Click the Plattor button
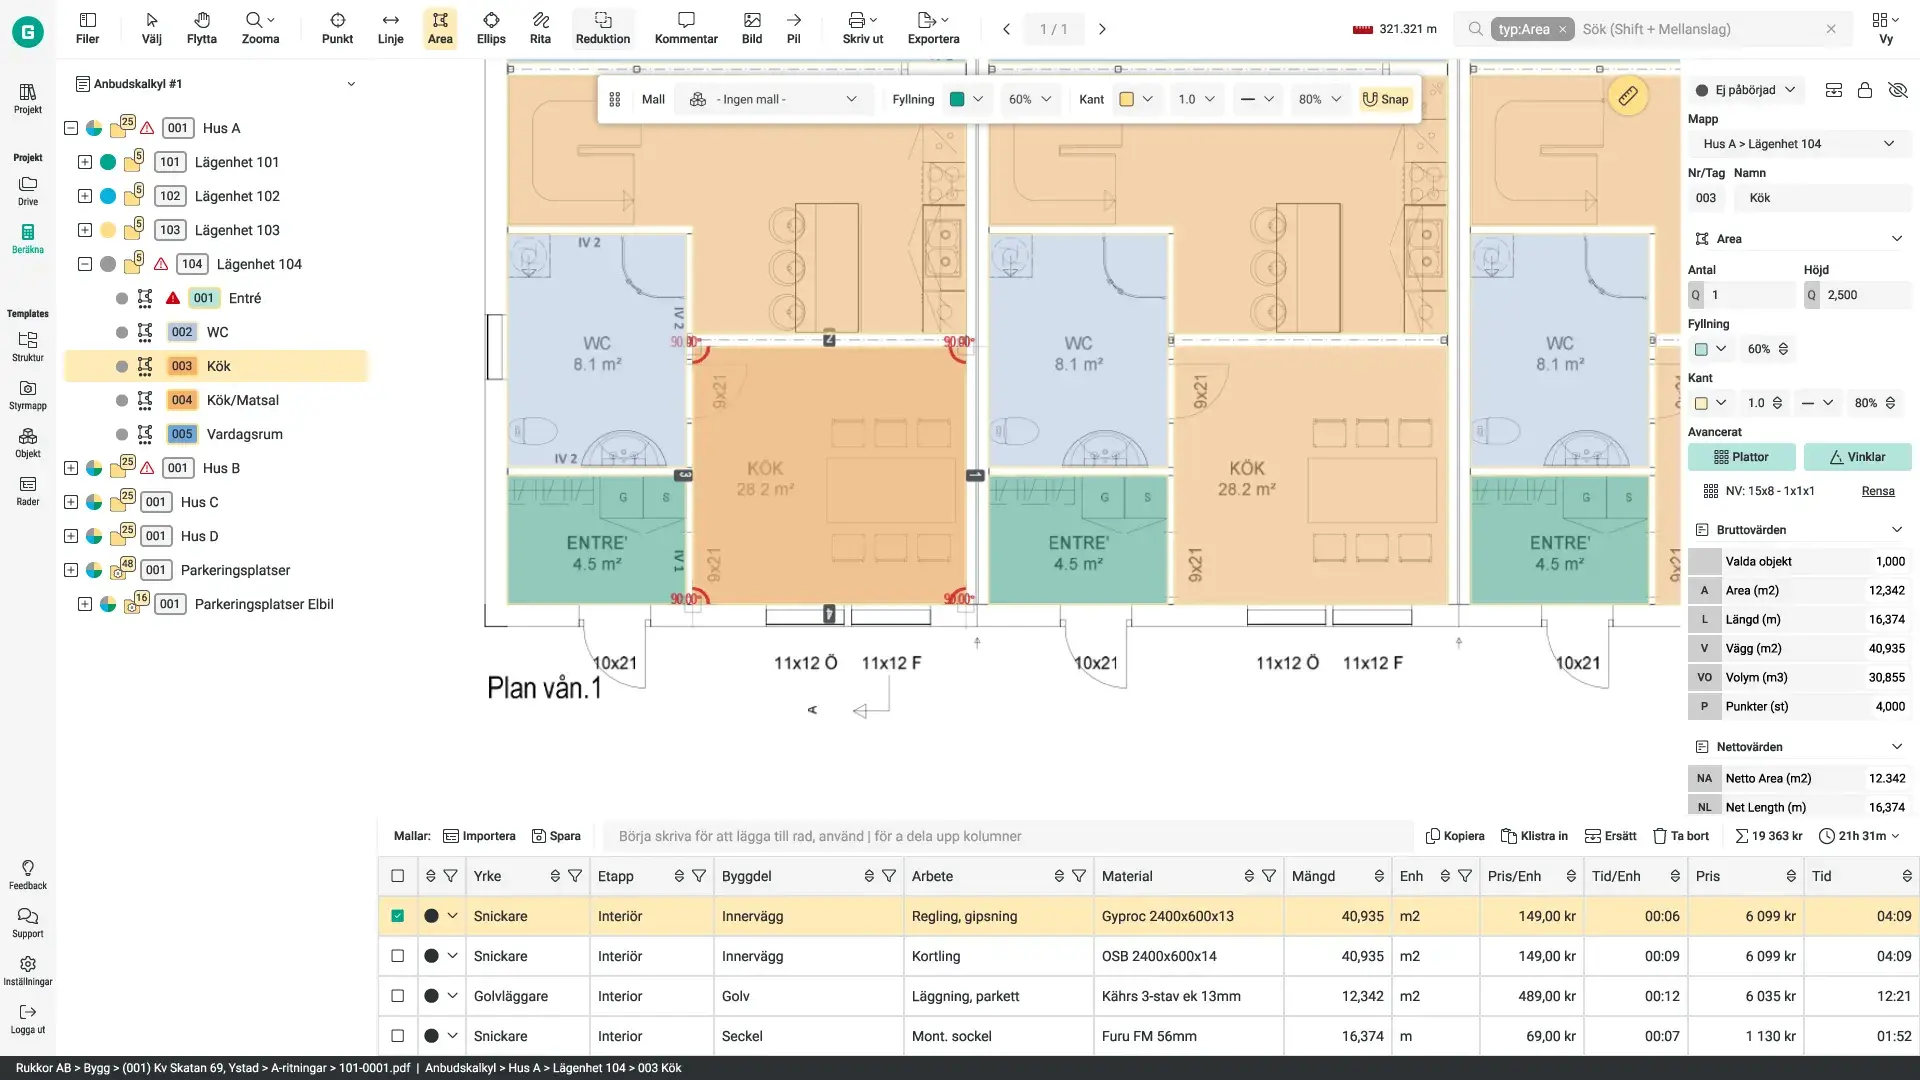1920x1080 pixels. (1741, 457)
